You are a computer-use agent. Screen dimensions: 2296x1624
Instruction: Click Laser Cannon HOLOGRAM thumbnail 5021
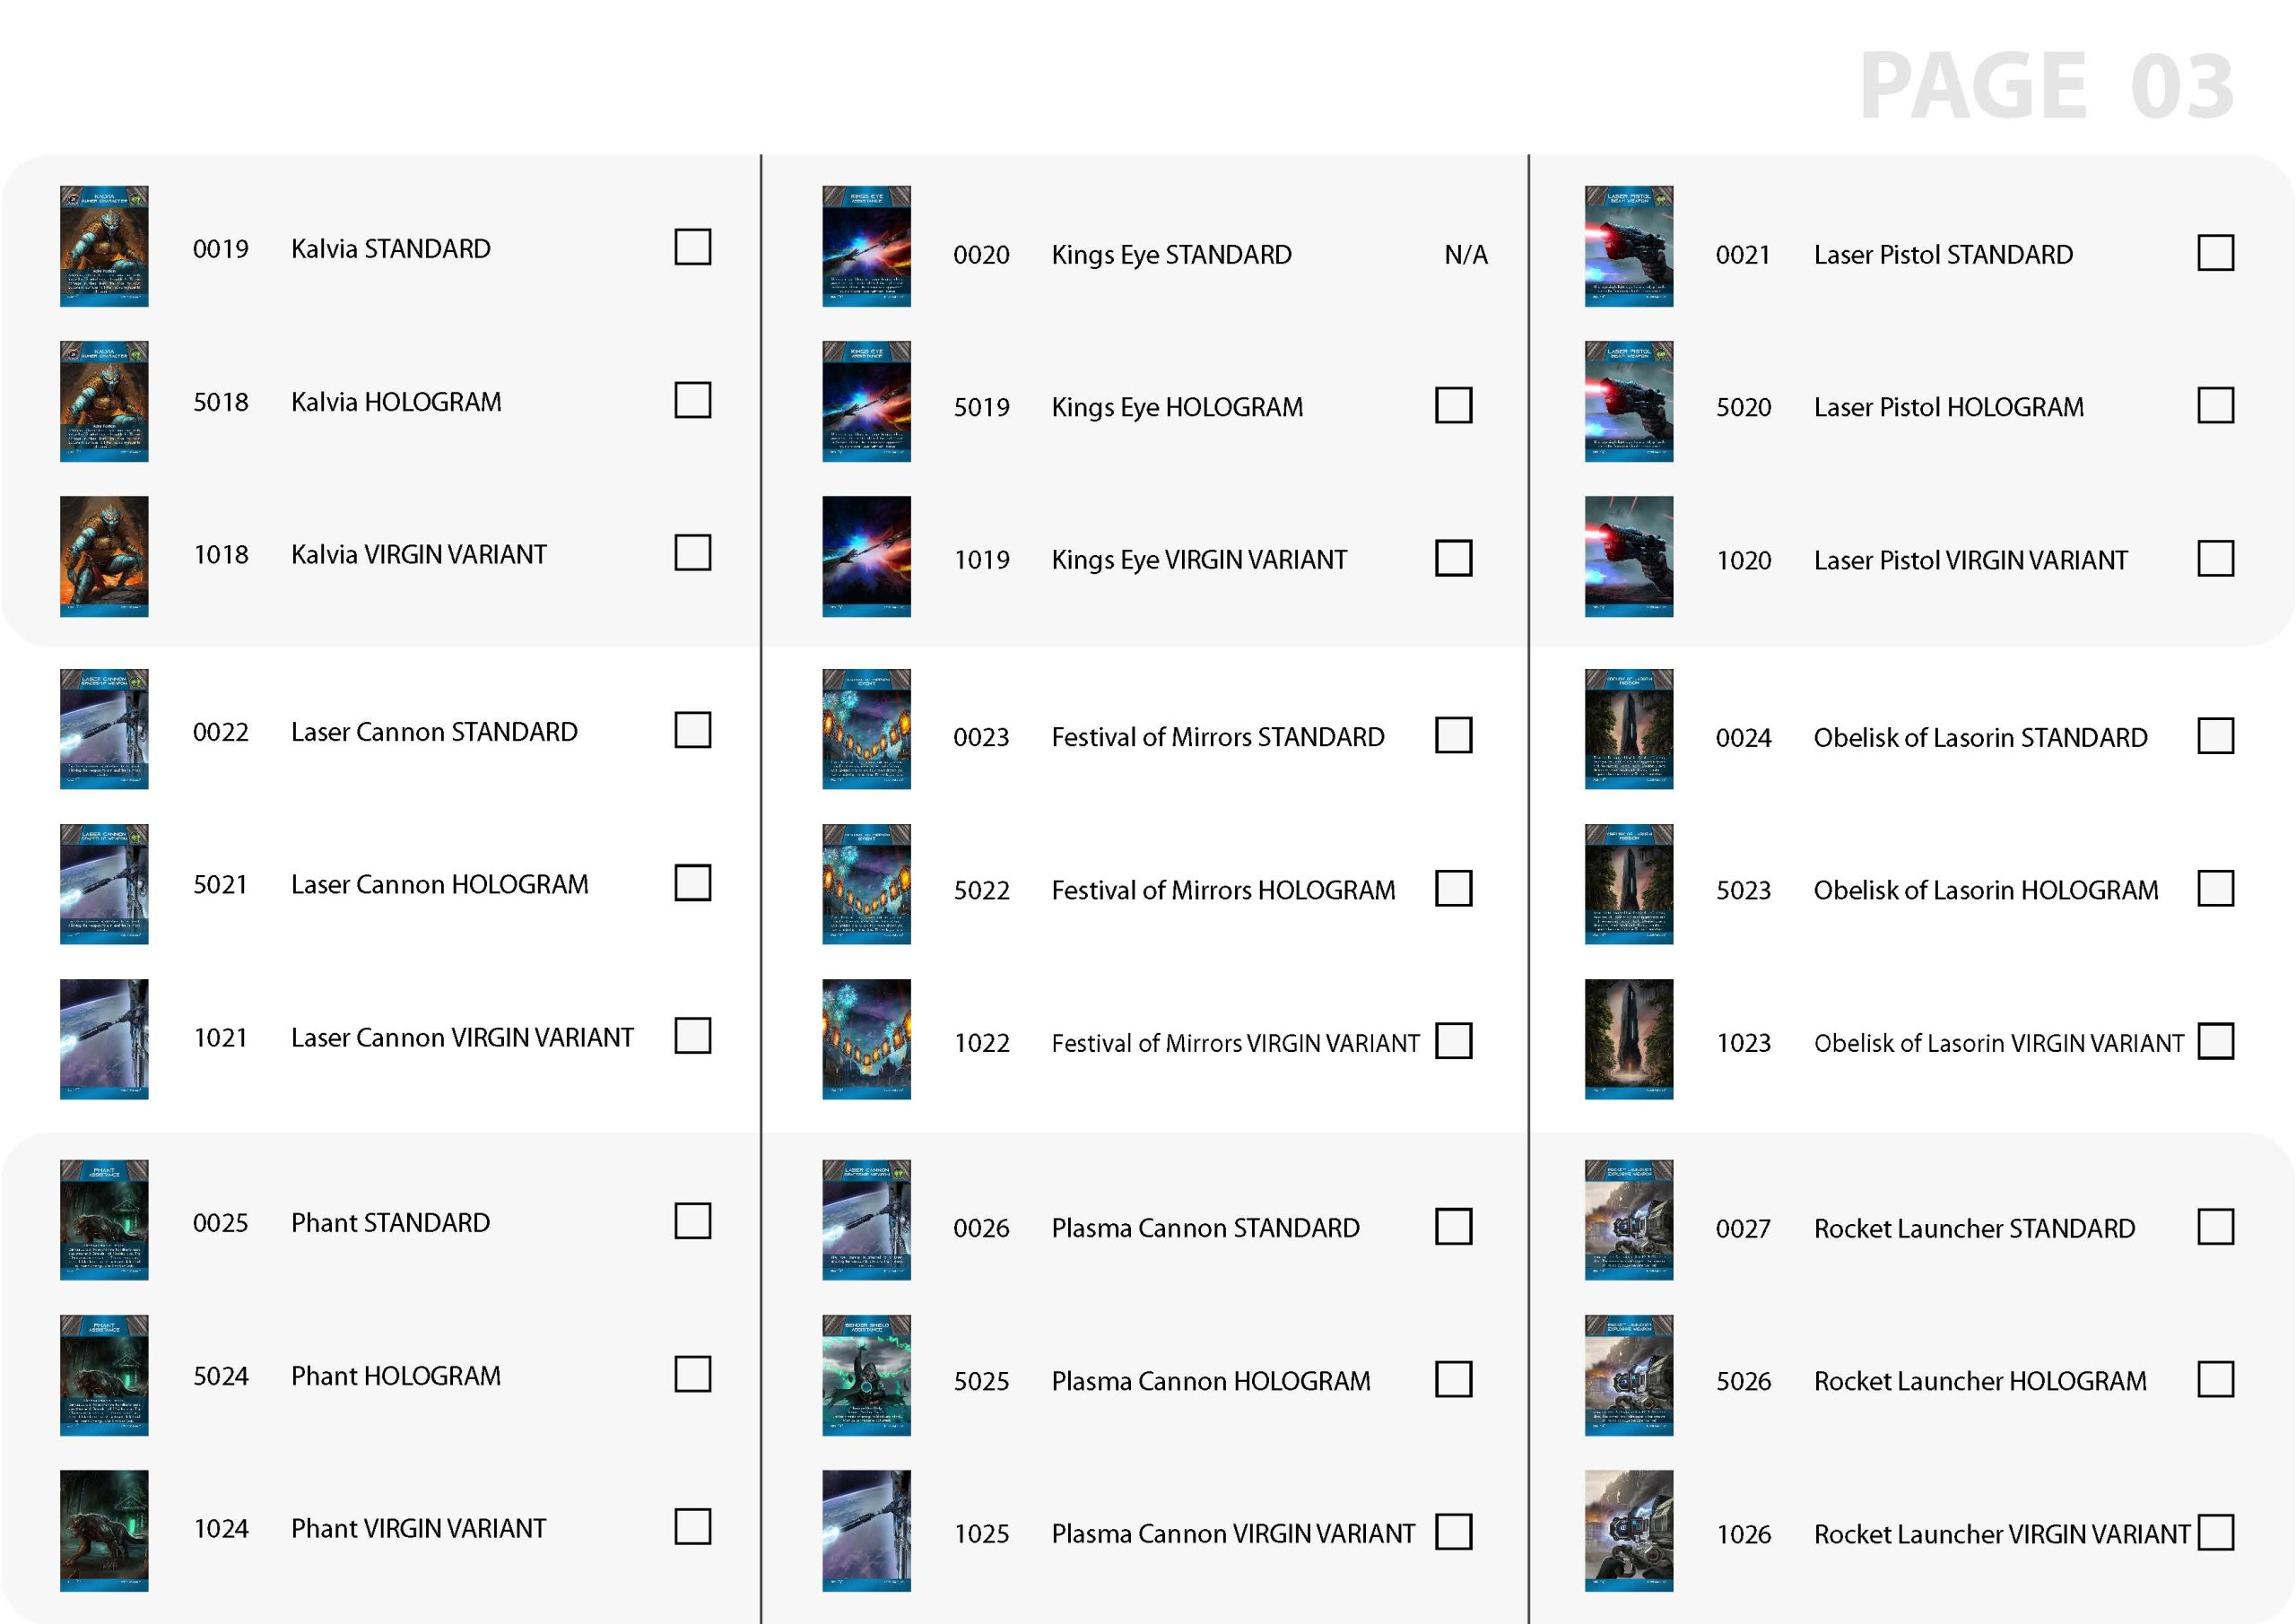click(102, 888)
